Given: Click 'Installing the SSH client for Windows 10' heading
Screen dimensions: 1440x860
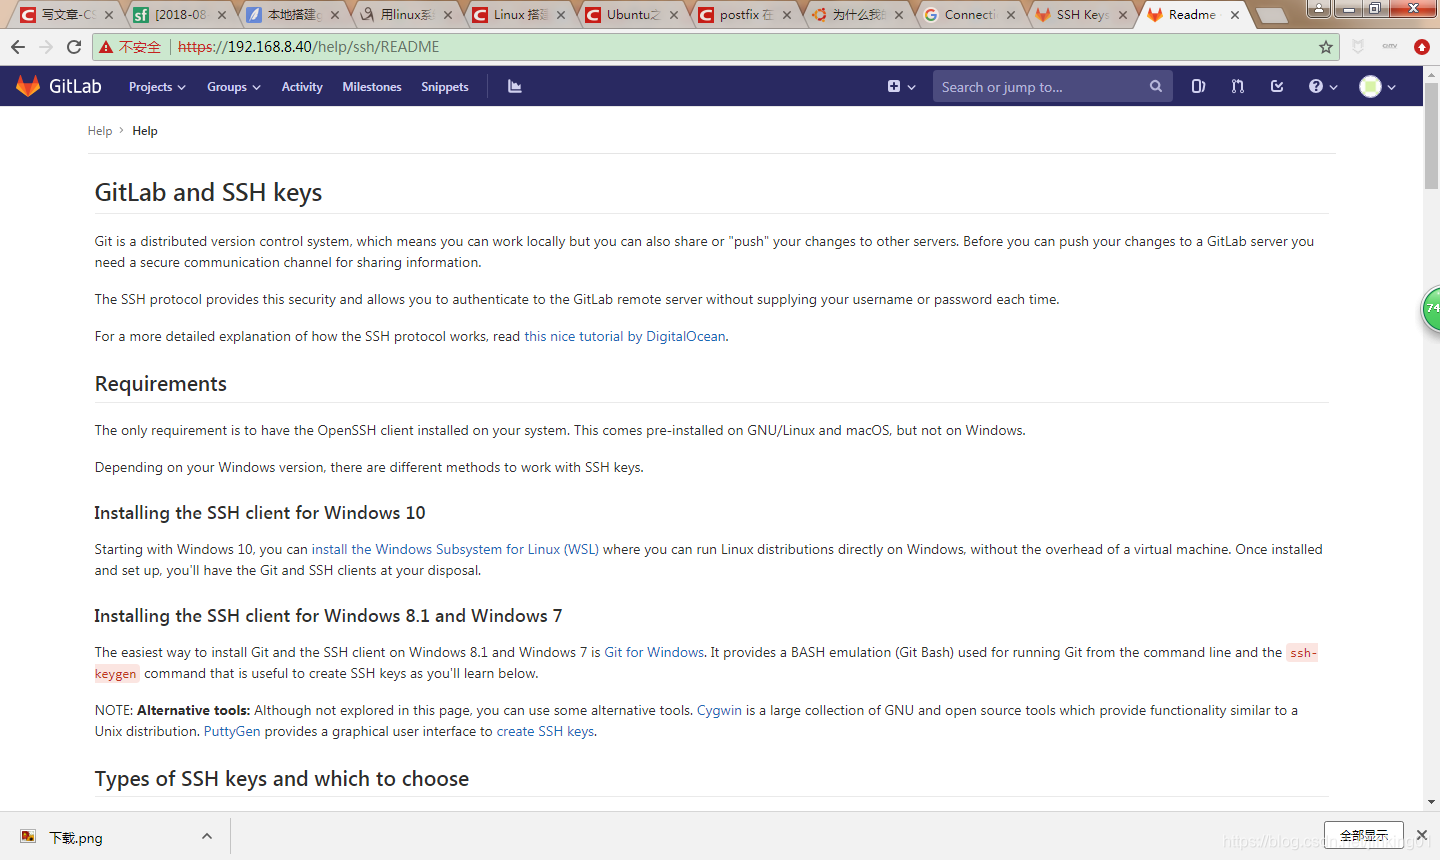Looking at the screenshot, I should click(x=260, y=513).
